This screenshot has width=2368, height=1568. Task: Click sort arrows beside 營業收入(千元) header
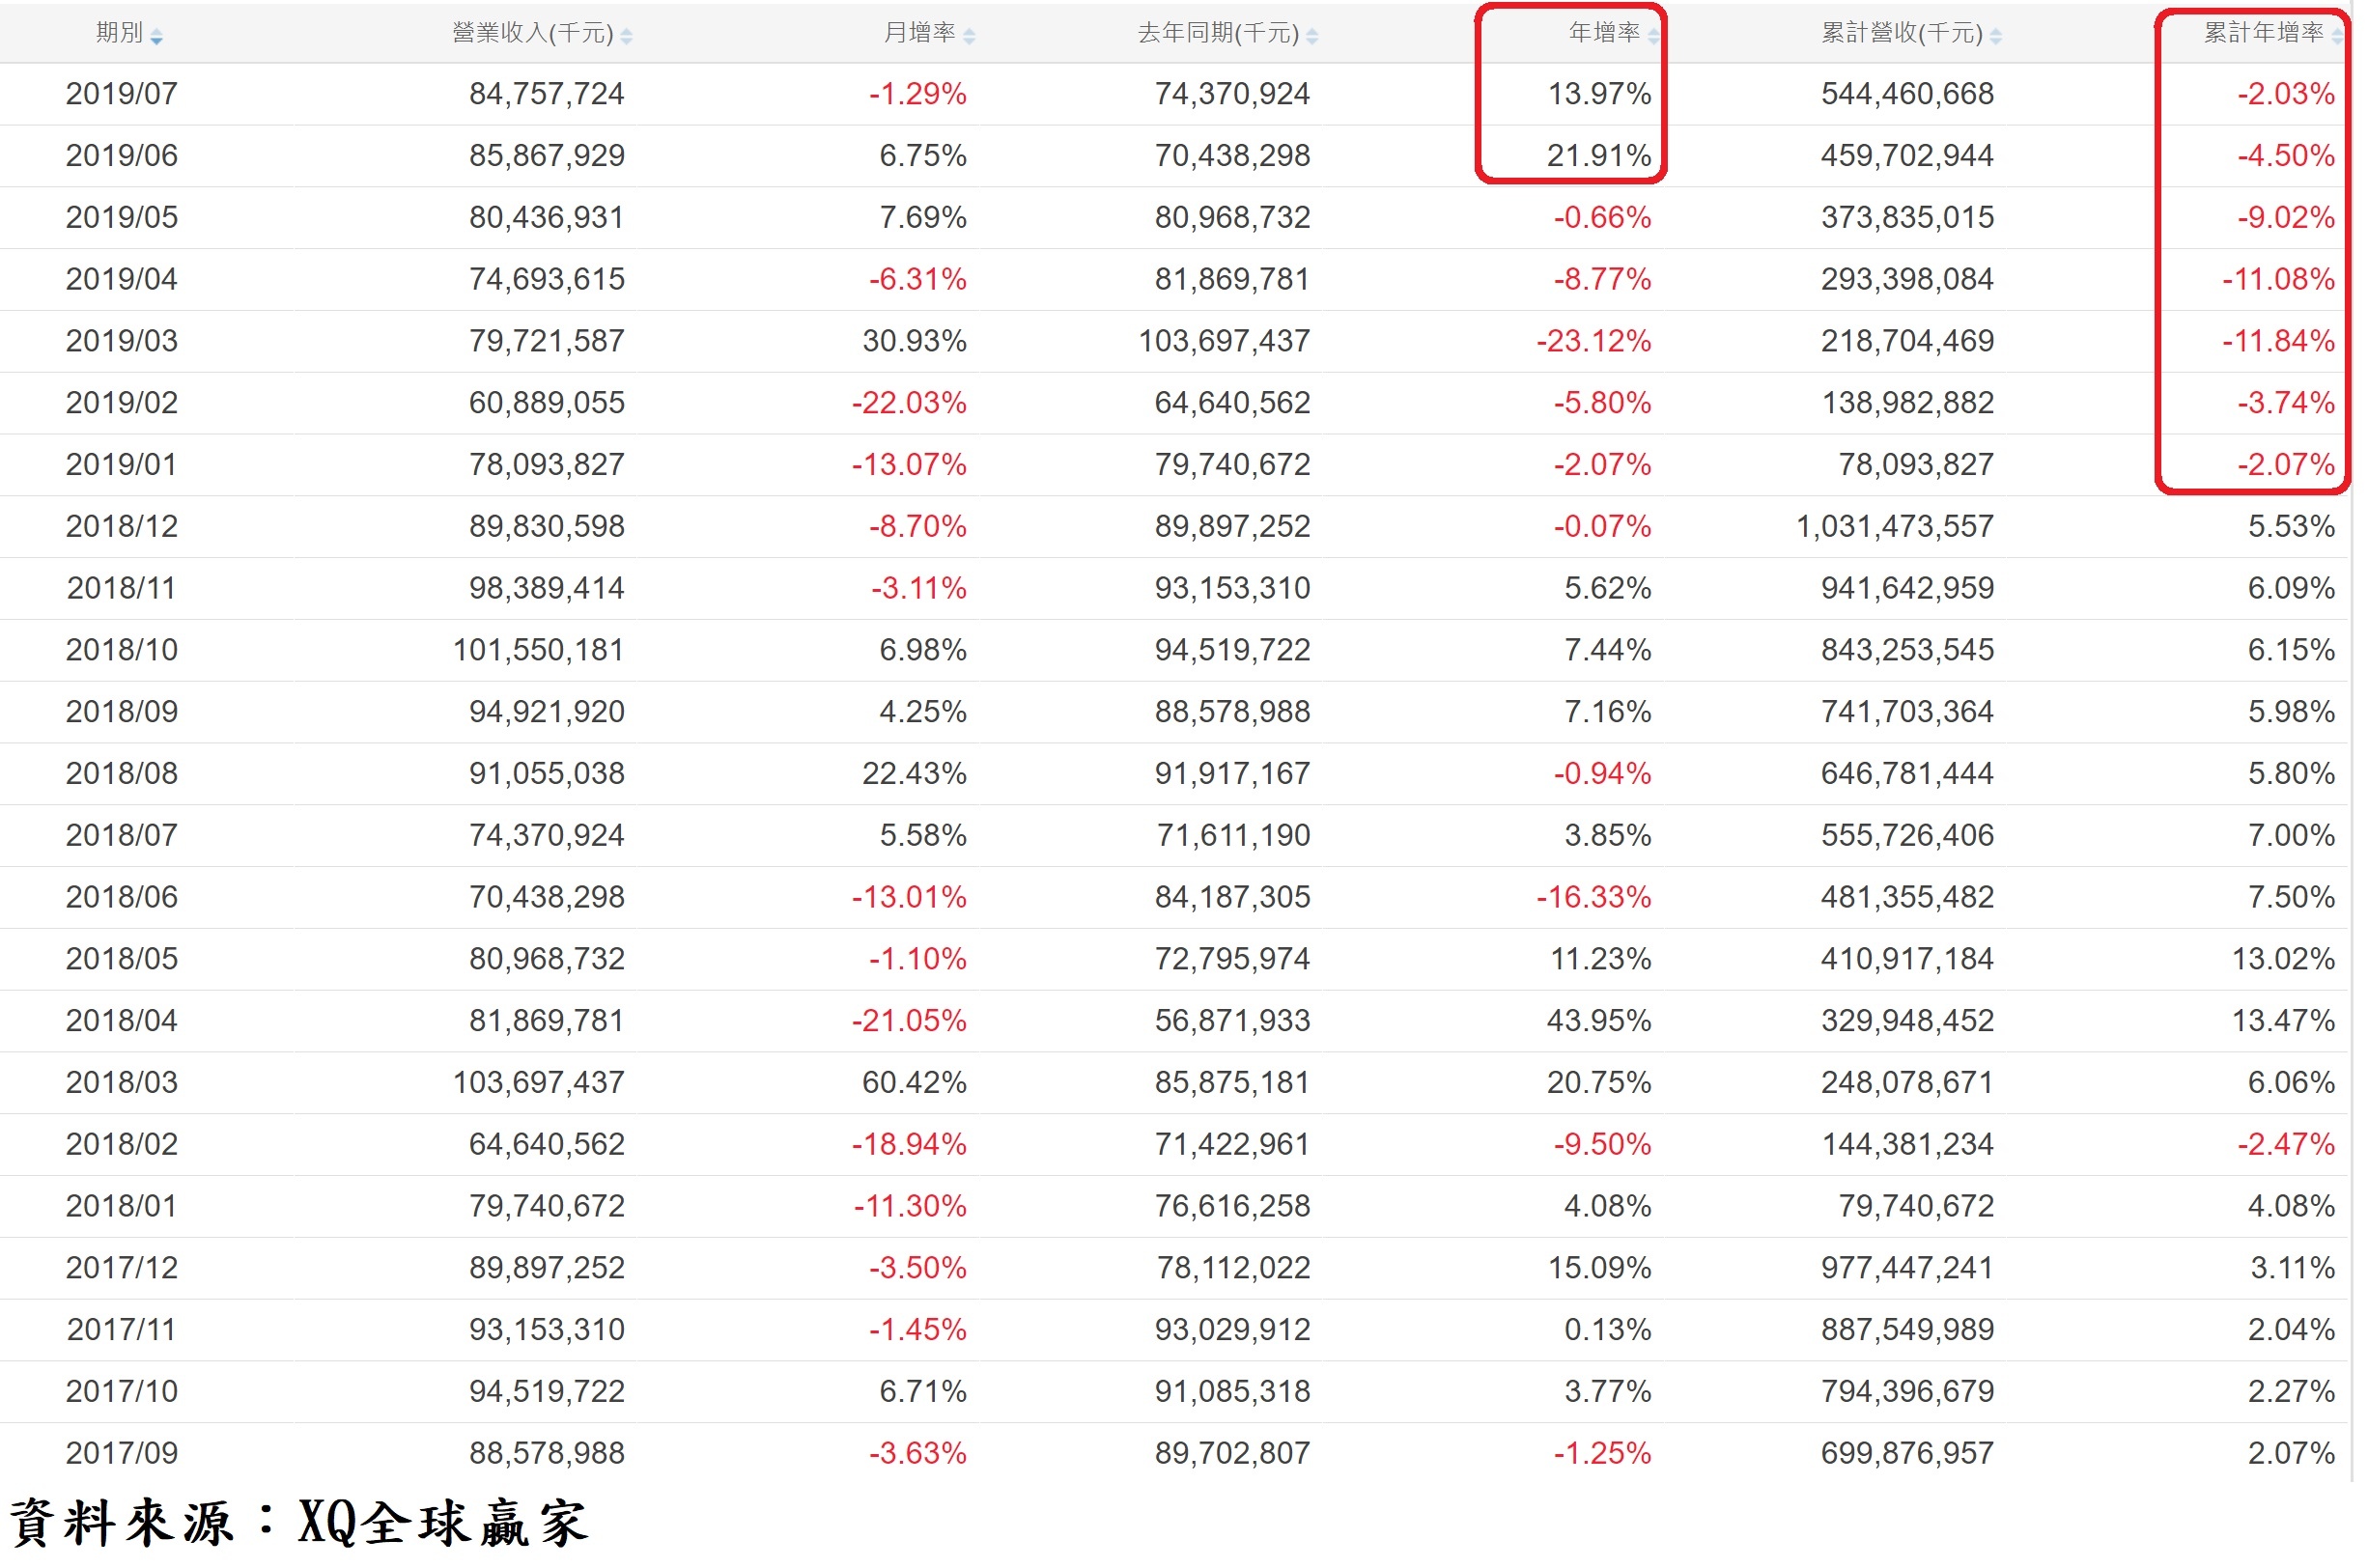coord(627,36)
